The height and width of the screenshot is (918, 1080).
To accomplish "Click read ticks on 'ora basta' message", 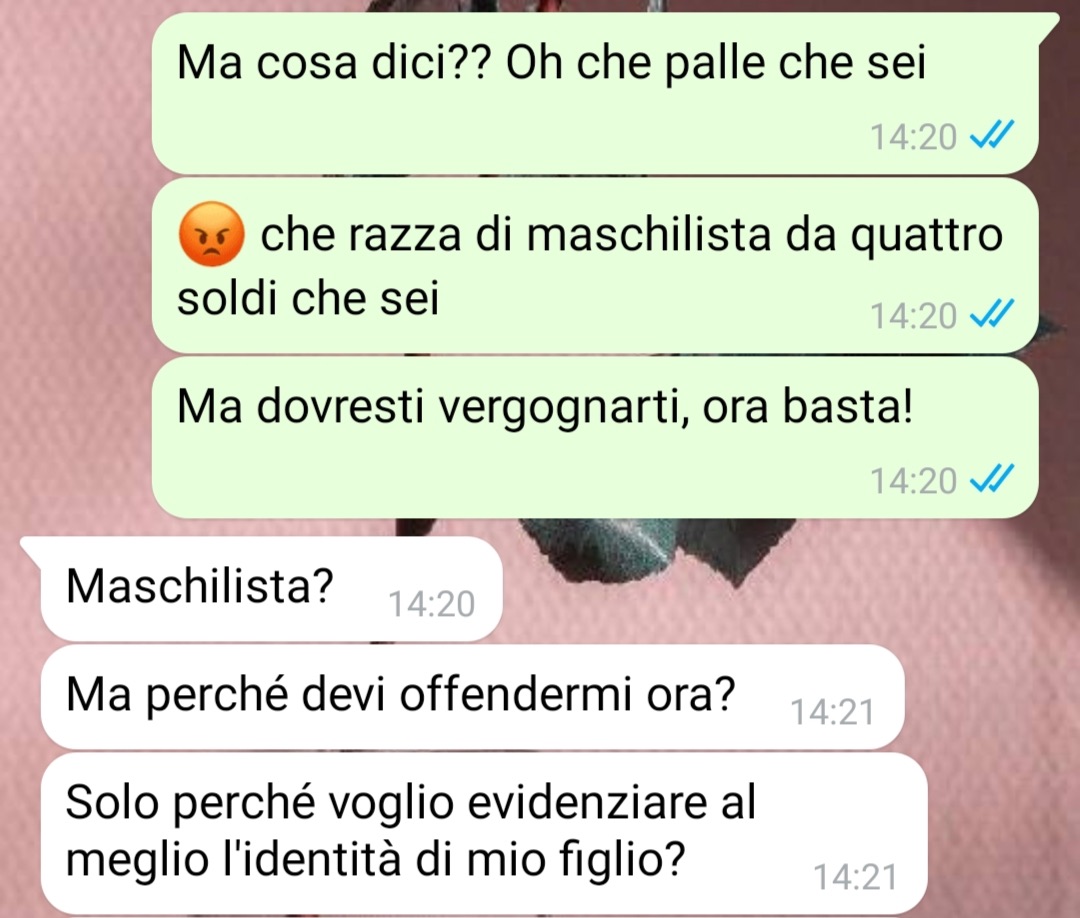I will [991, 479].
